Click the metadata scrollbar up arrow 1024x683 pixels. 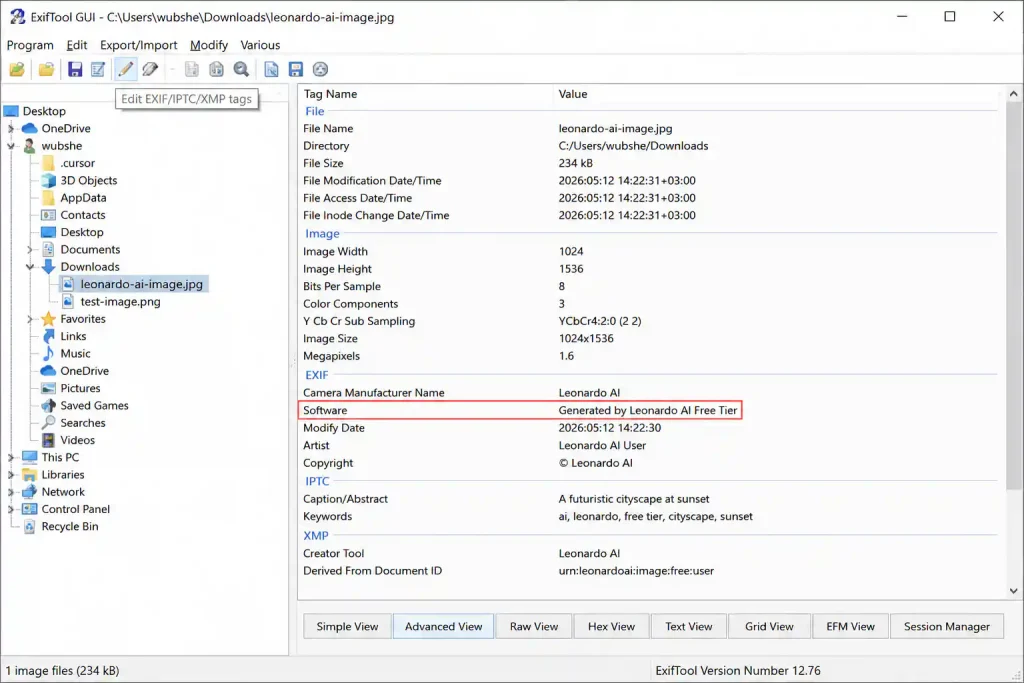1014,94
